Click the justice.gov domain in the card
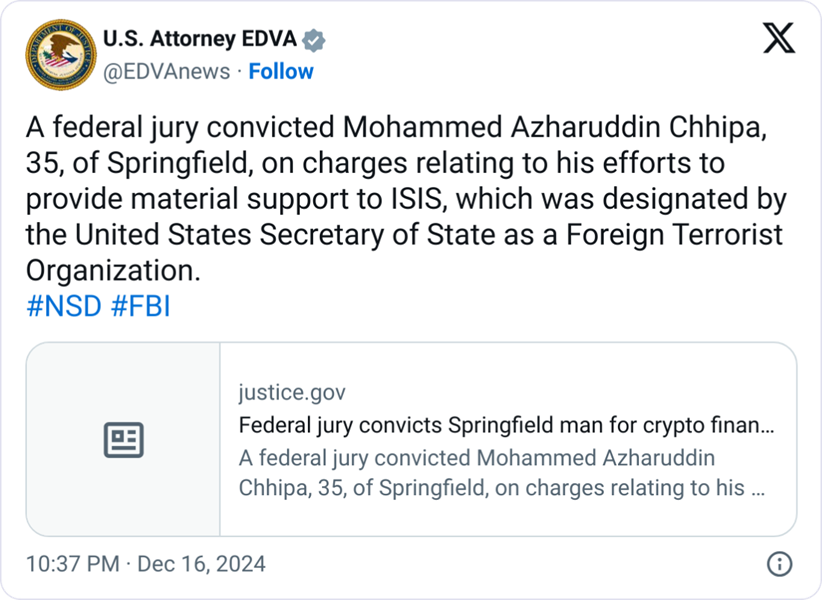This screenshot has height=600, width=822. click(292, 392)
